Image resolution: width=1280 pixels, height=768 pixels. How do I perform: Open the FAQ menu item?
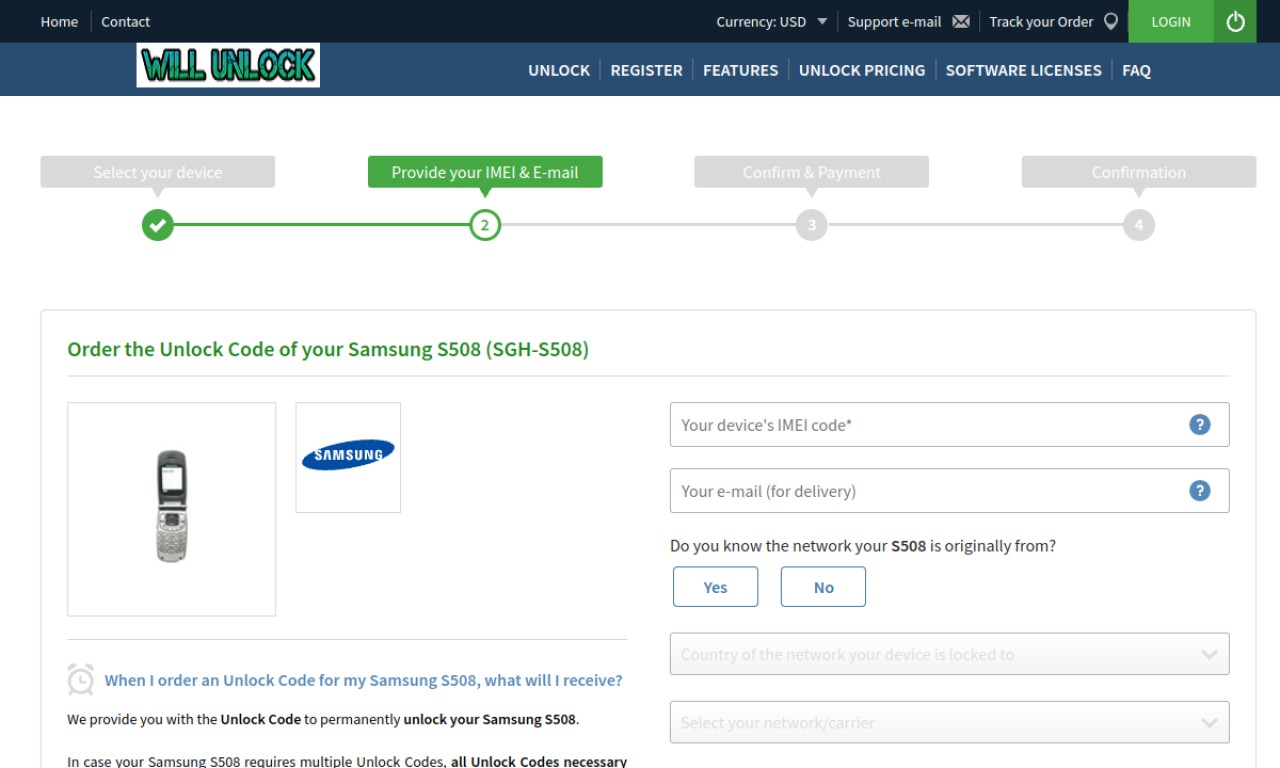[1137, 70]
